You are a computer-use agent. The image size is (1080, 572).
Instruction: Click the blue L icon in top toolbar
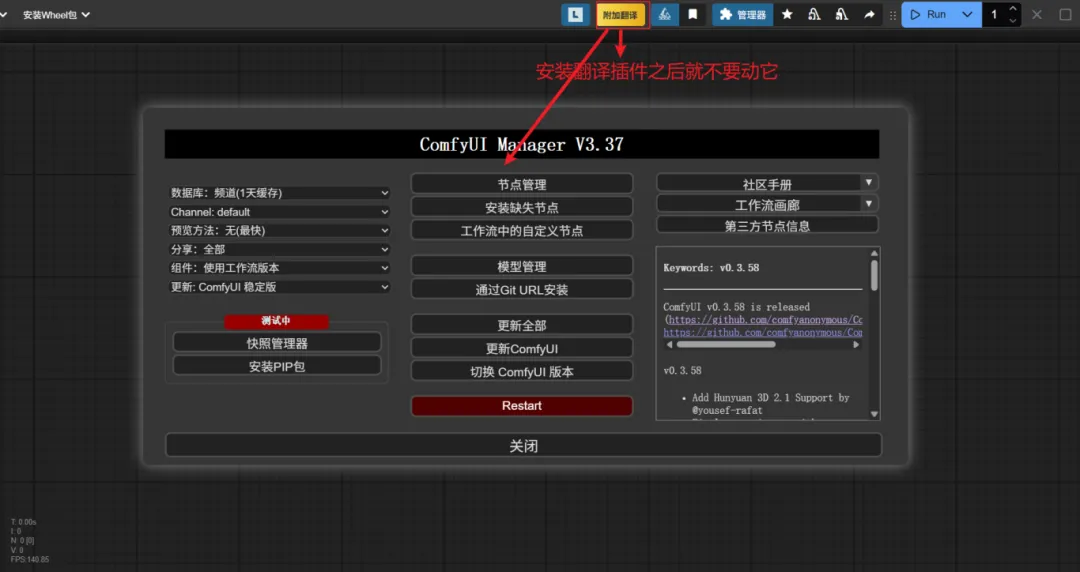[x=575, y=14]
